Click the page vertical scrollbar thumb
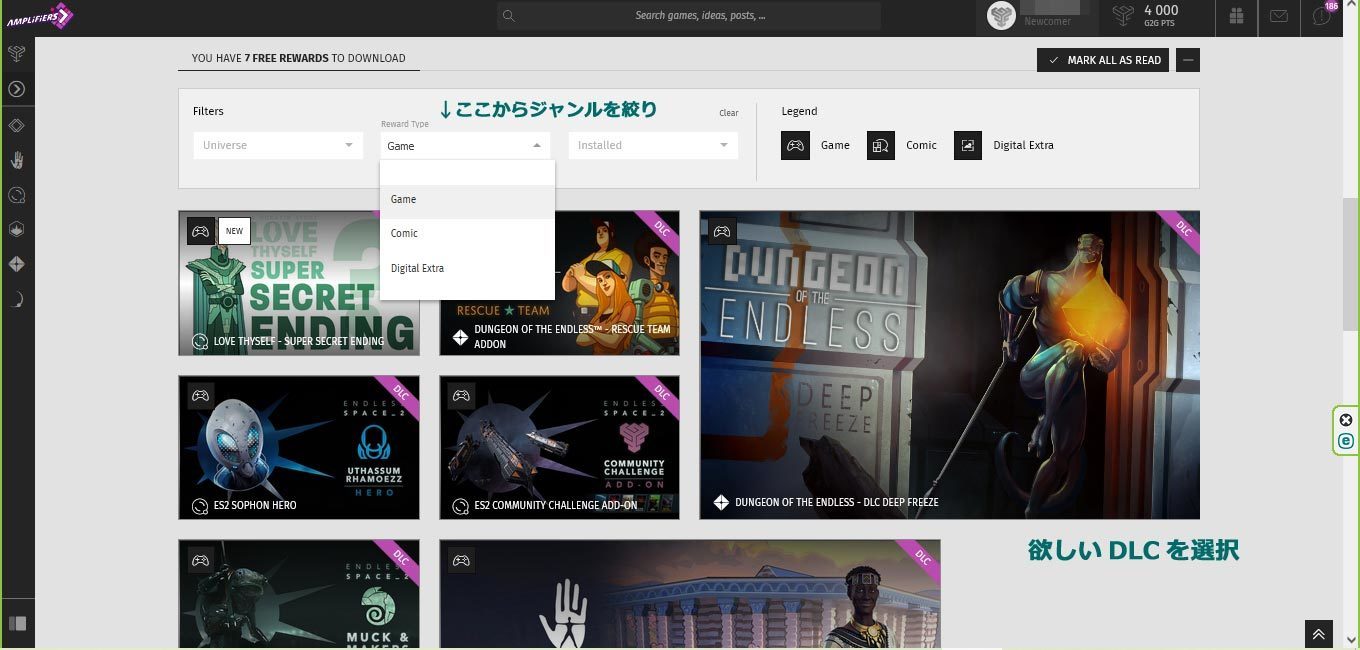The height and width of the screenshot is (650, 1360). coord(1350,263)
